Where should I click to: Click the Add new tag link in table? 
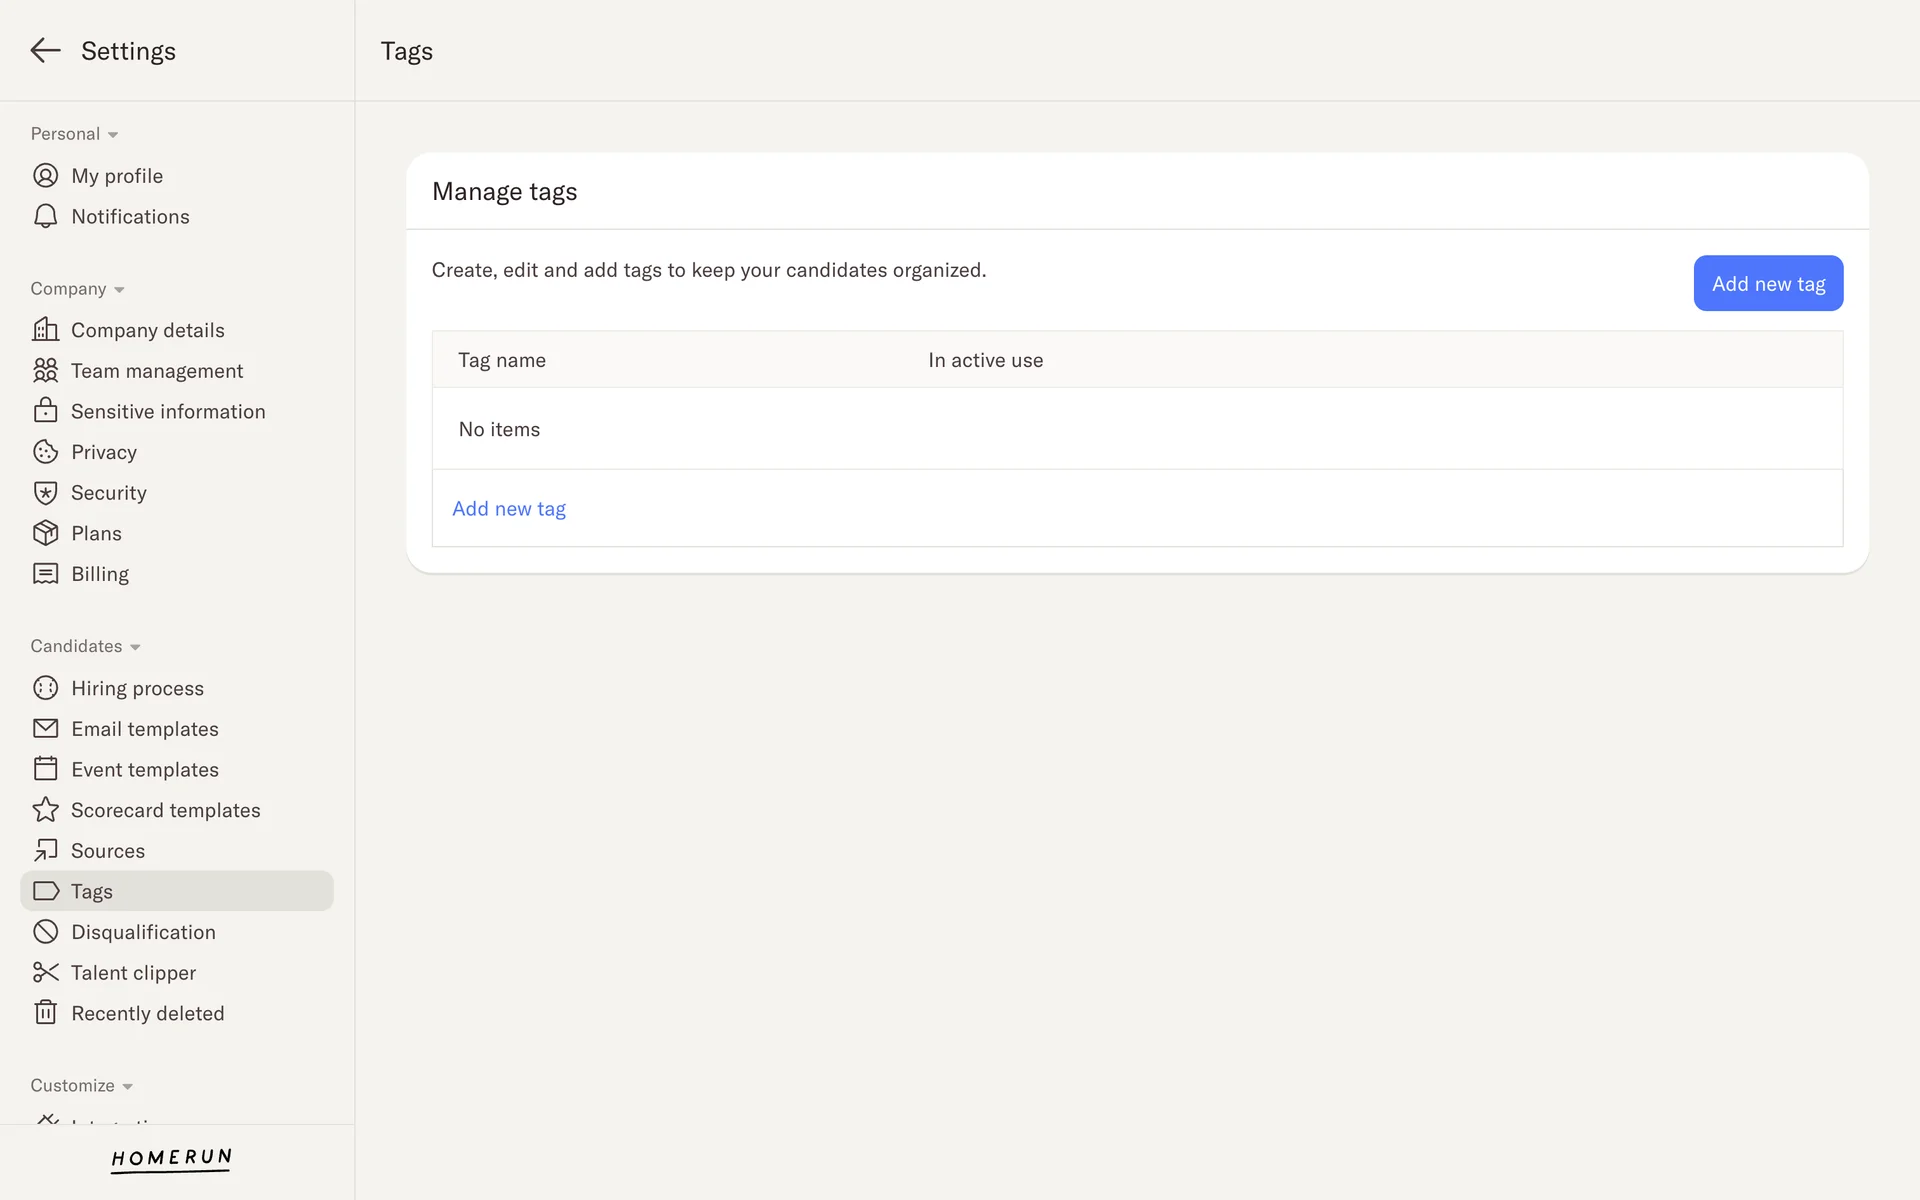point(509,509)
